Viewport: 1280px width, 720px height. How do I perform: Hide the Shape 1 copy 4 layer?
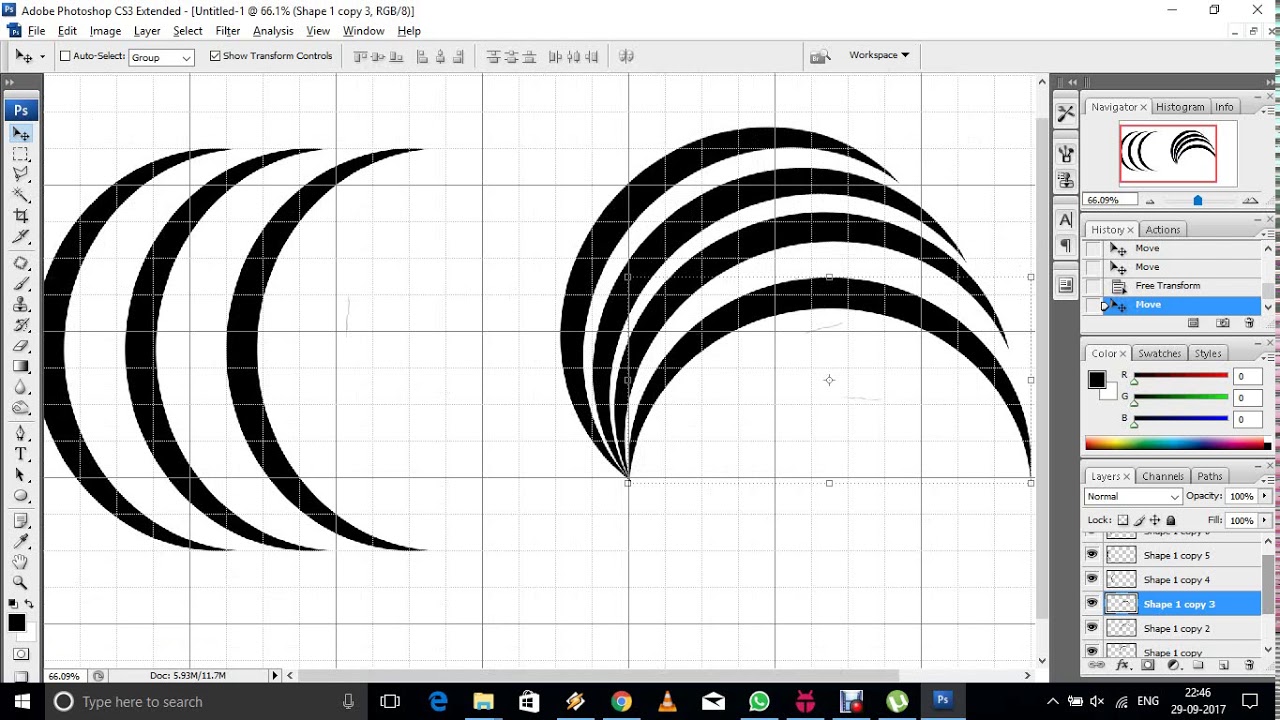(x=1092, y=578)
